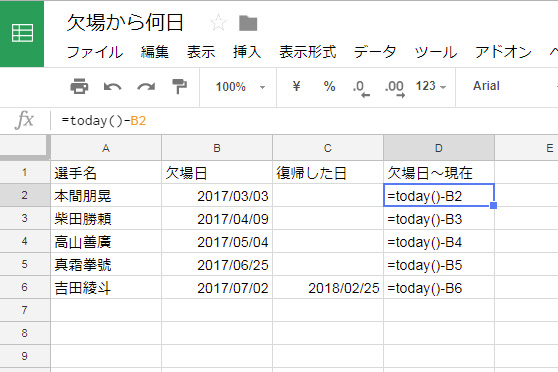The height and width of the screenshot is (372, 558).
Task: Redo the last action
Action: pyautogui.click(x=146, y=87)
